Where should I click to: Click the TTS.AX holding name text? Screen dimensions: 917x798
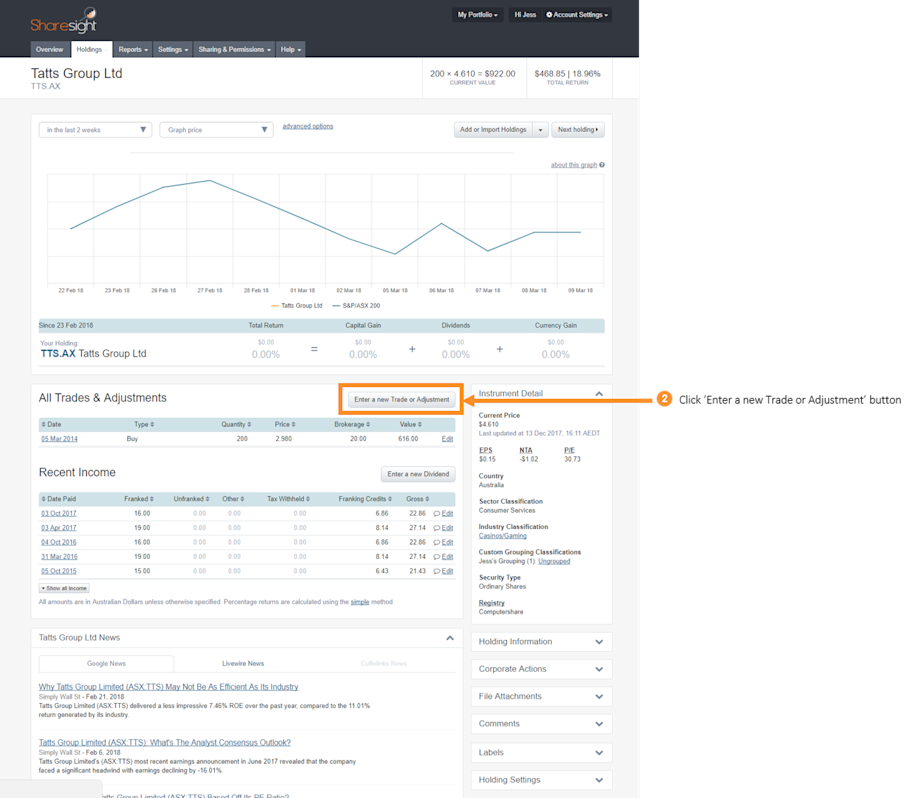(x=94, y=354)
